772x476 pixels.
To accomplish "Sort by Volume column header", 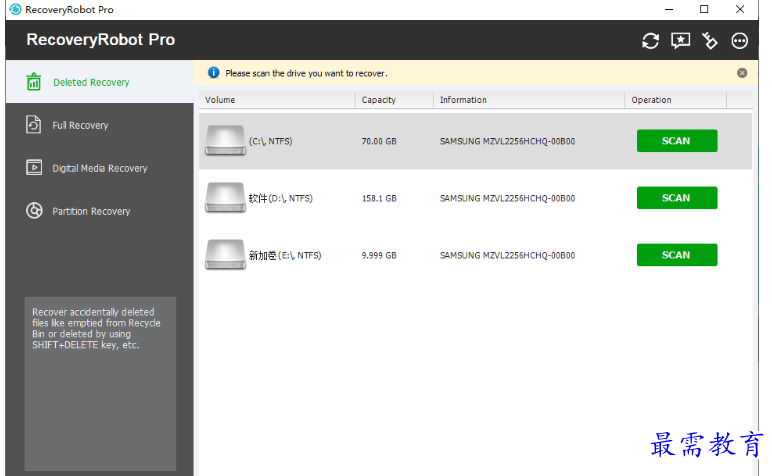I will 277,100.
